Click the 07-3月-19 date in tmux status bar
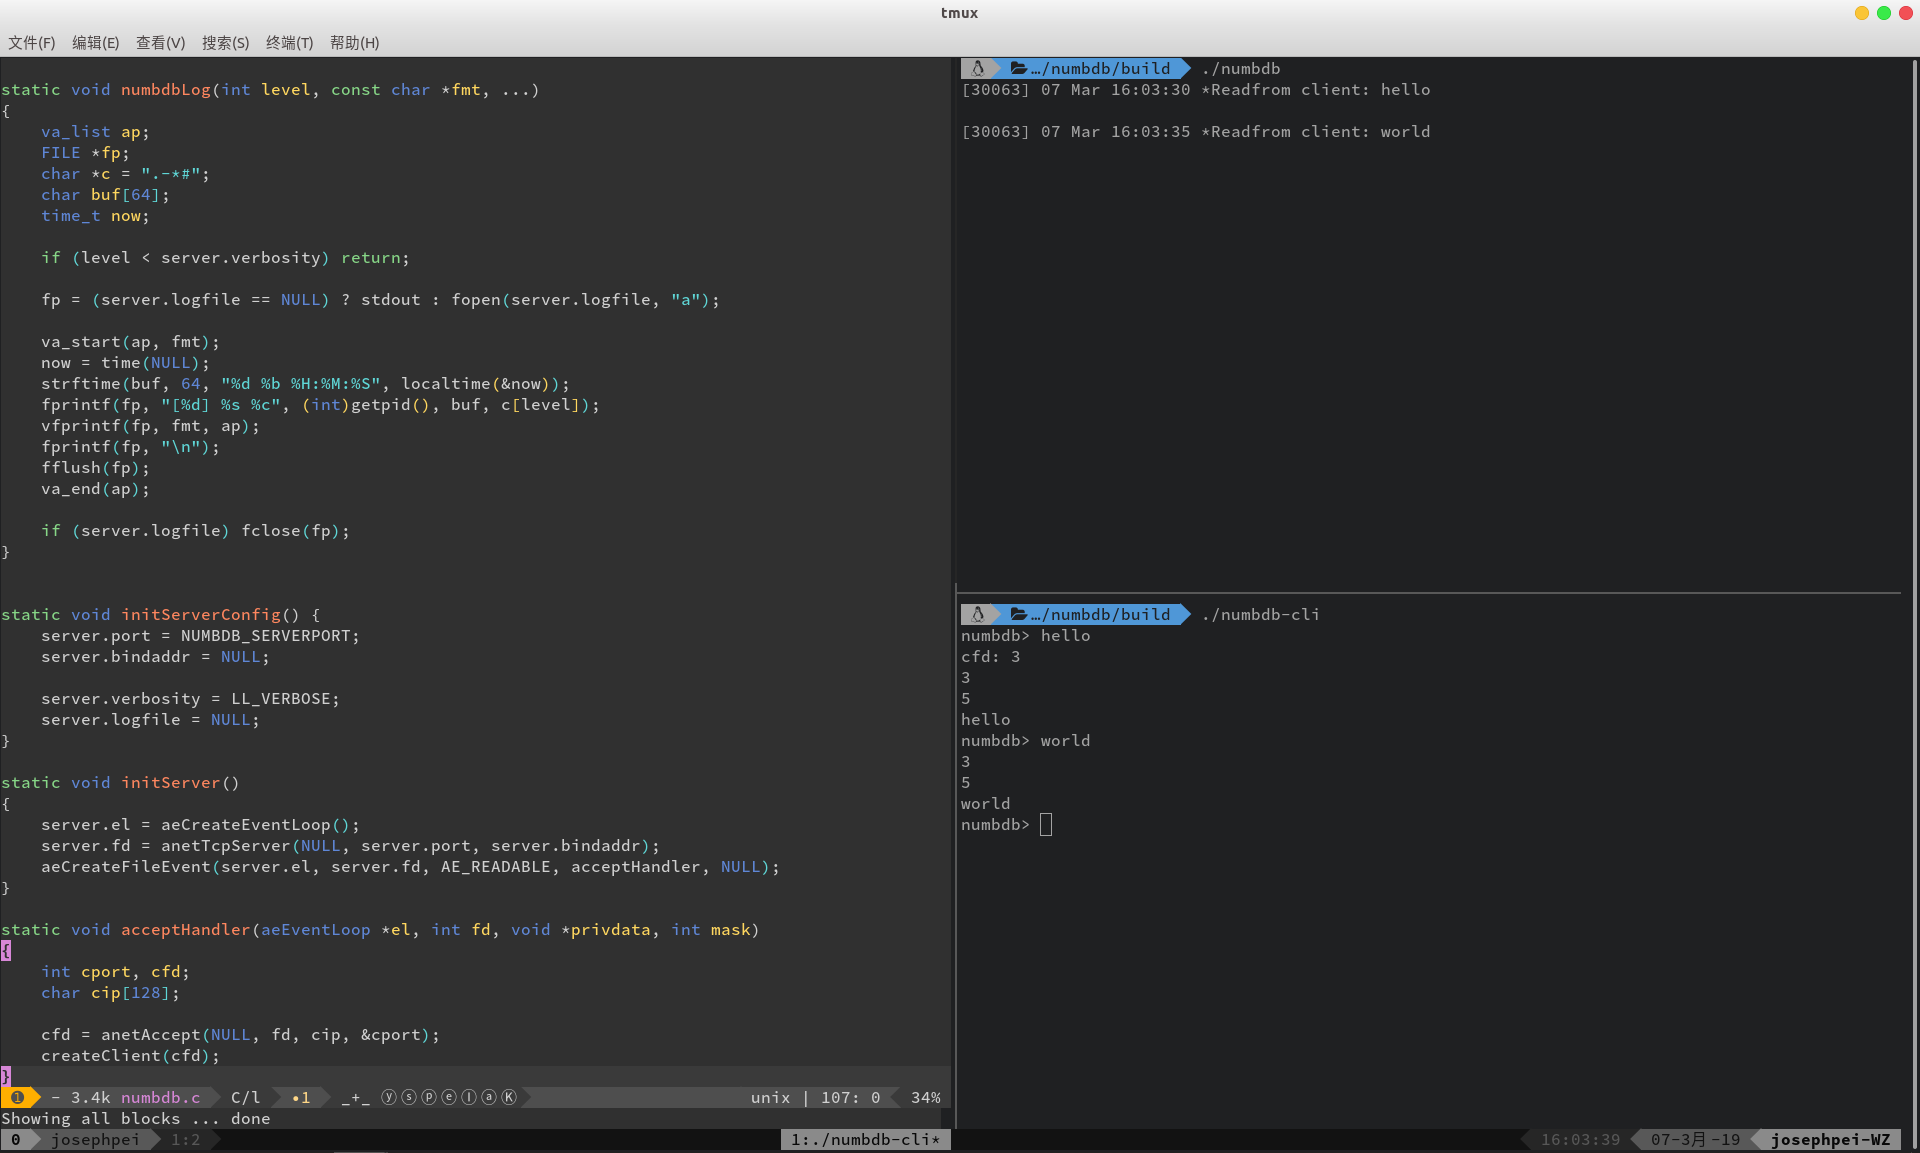Viewport: 1920px width, 1153px height. (x=1695, y=1140)
